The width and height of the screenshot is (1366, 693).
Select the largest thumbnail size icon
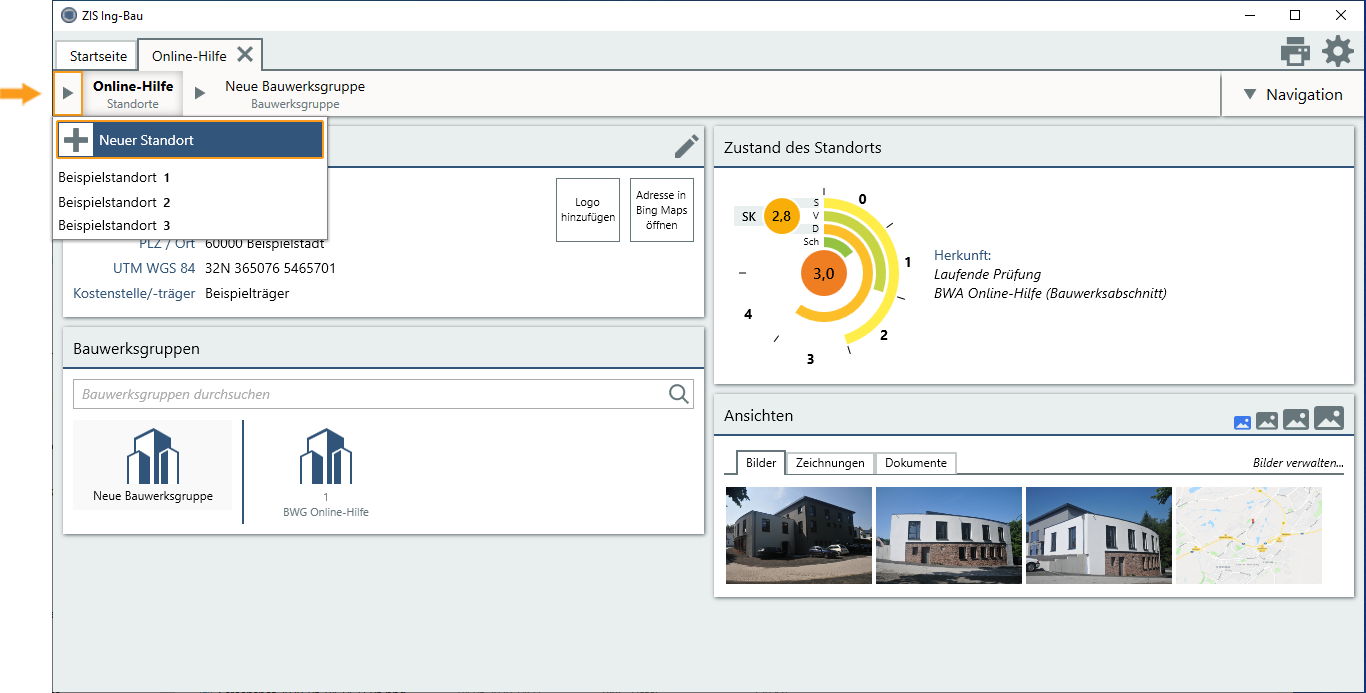[x=1328, y=419]
